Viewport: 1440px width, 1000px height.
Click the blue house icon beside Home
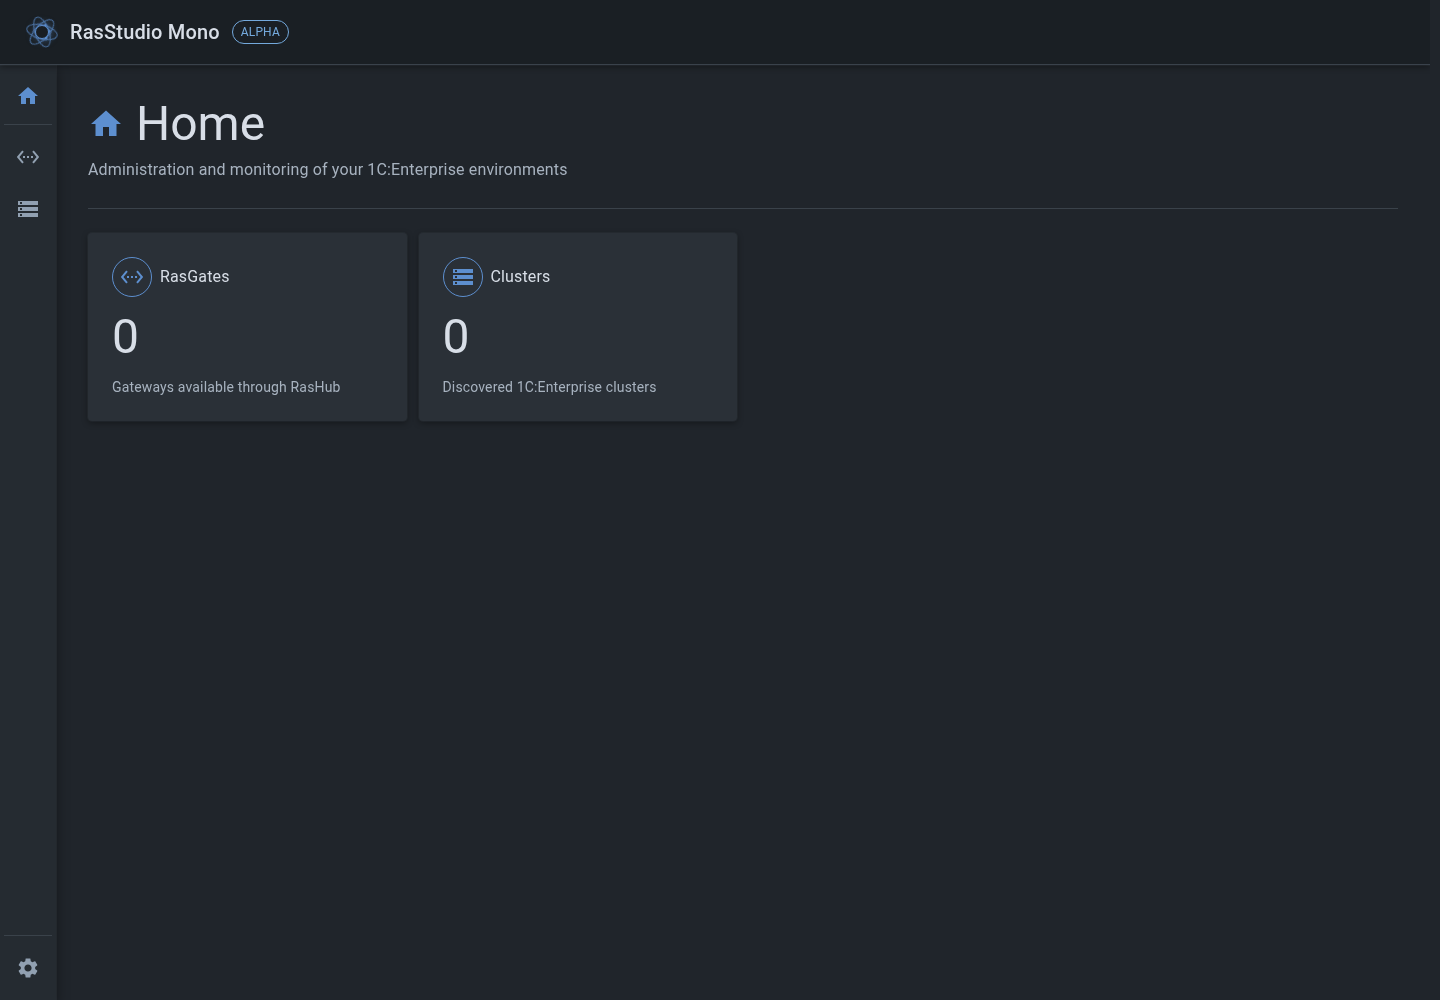106,124
